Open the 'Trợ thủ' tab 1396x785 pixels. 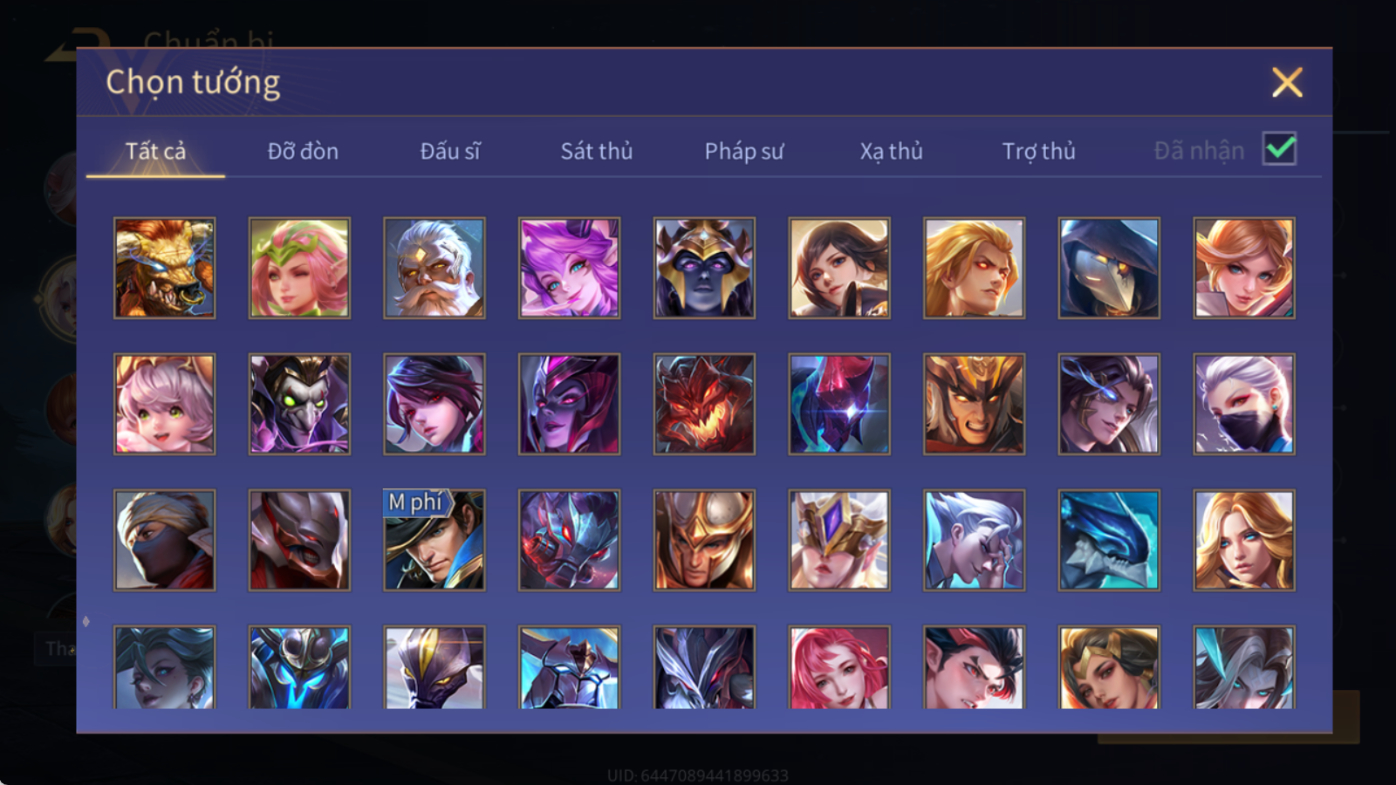click(1039, 151)
